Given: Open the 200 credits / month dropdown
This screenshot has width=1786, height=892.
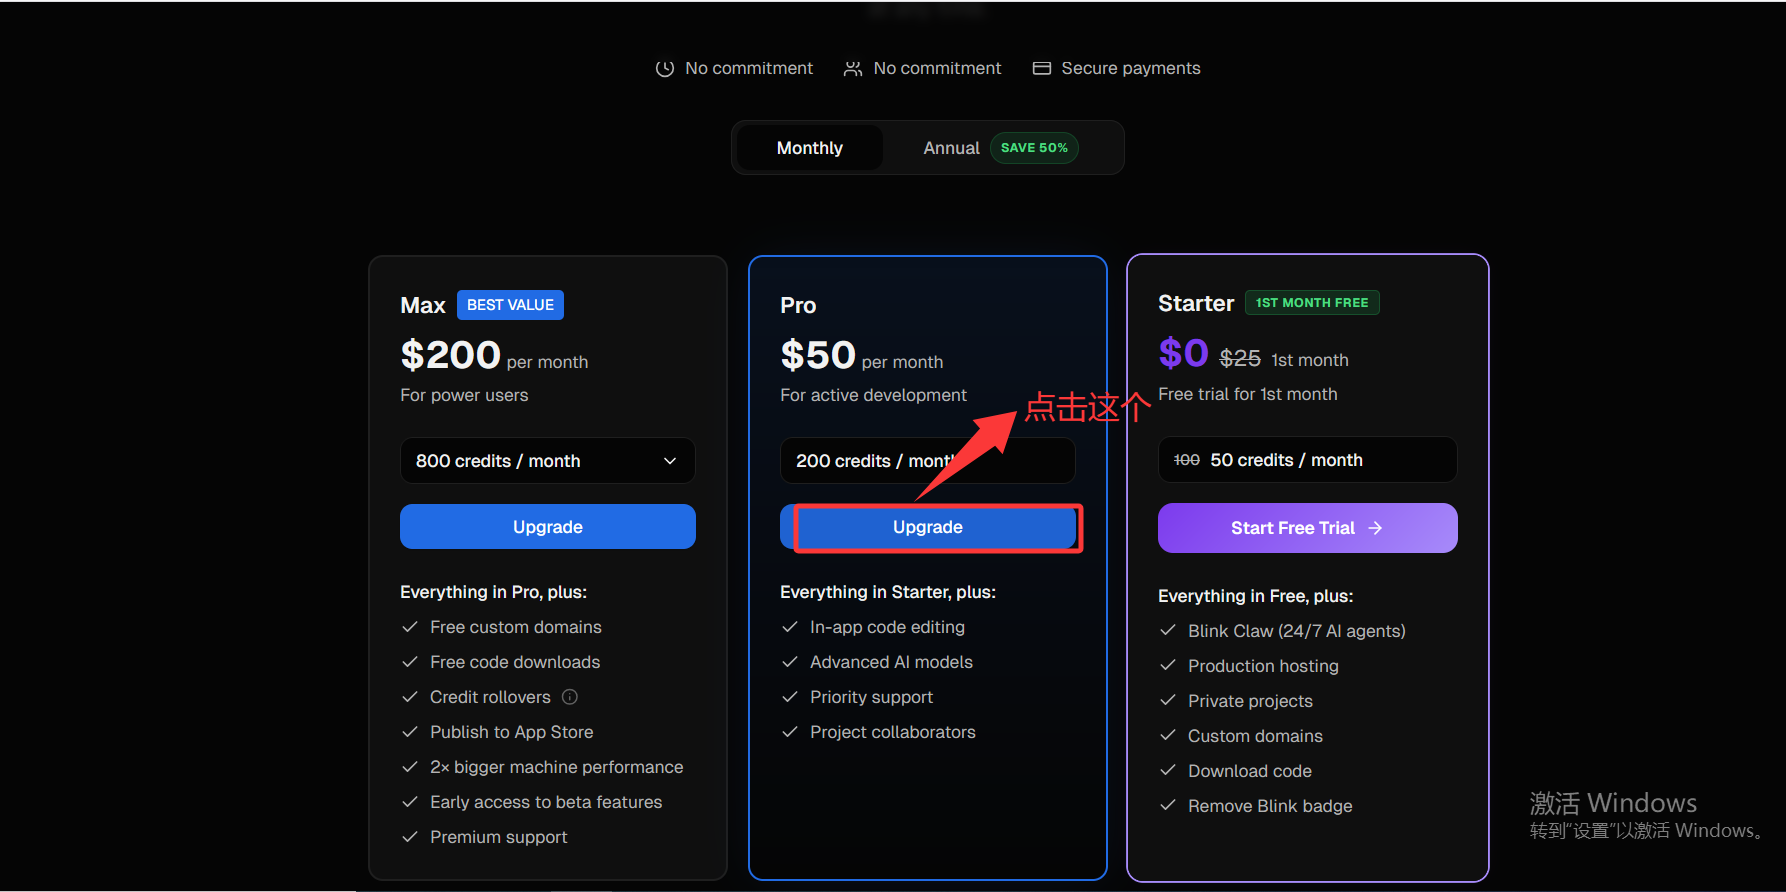Looking at the screenshot, I should point(928,461).
